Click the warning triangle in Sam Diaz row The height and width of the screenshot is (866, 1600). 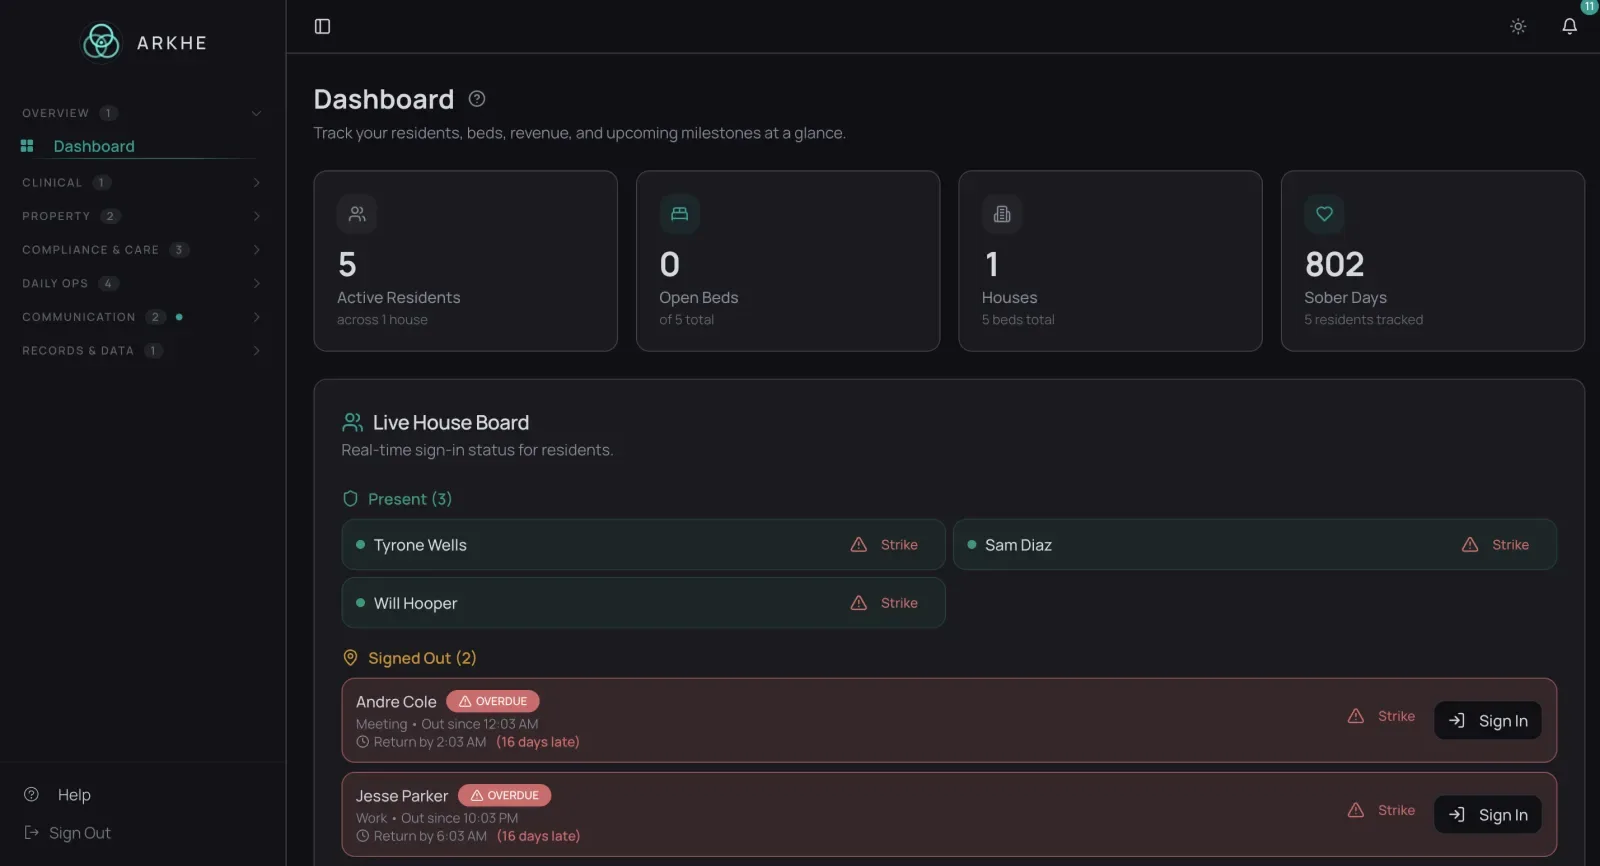1469,545
